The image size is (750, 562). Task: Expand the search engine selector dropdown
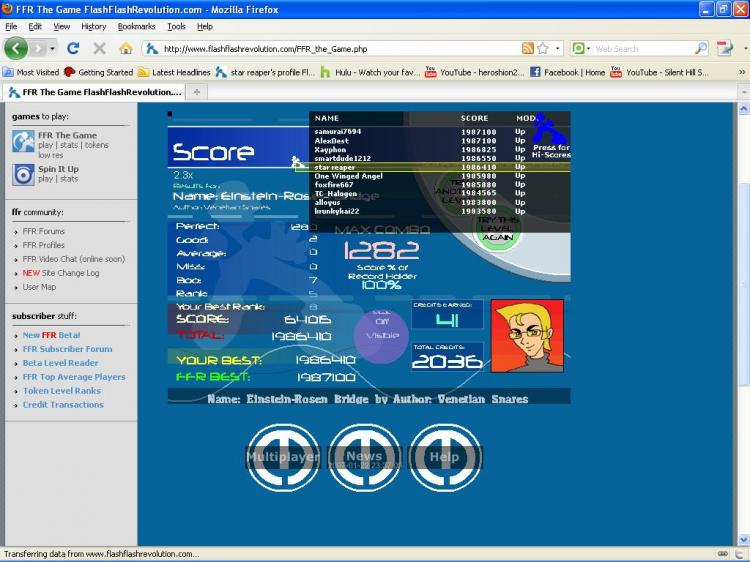pyautogui.click(x=581, y=48)
